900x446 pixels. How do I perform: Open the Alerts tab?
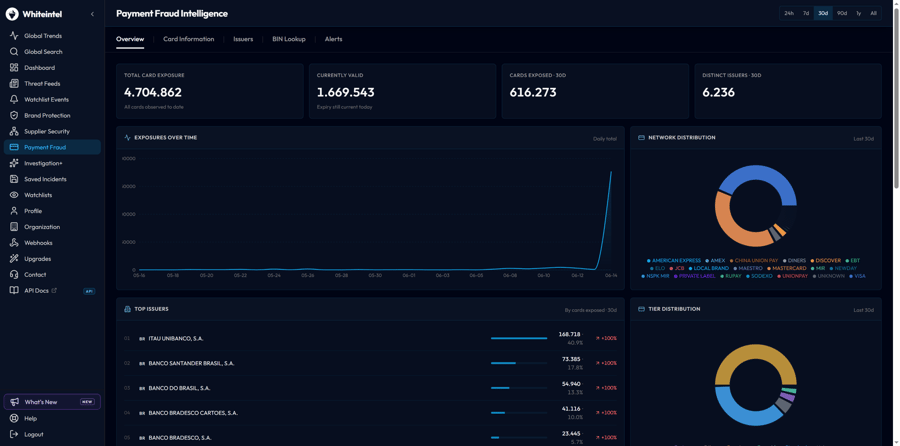(x=333, y=39)
